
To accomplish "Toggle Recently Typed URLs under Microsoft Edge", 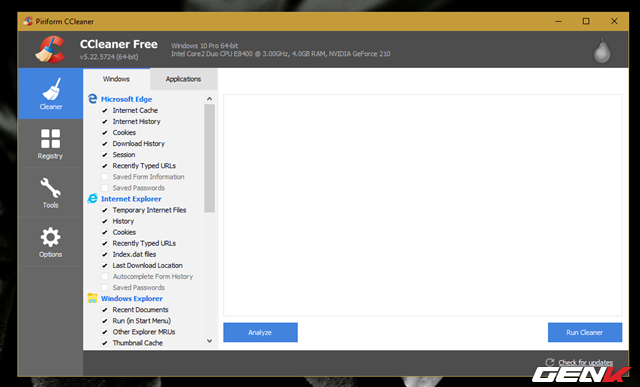I will [105, 166].
